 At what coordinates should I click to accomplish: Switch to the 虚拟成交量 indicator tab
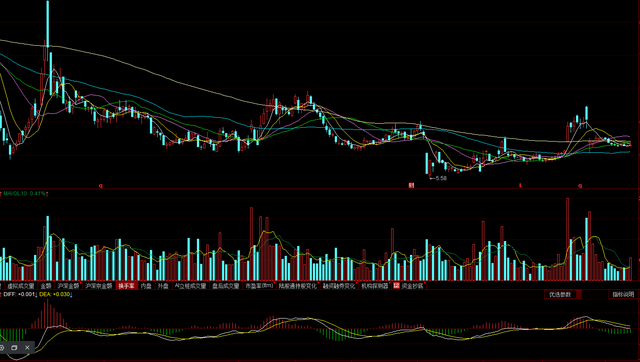[21, 286]
